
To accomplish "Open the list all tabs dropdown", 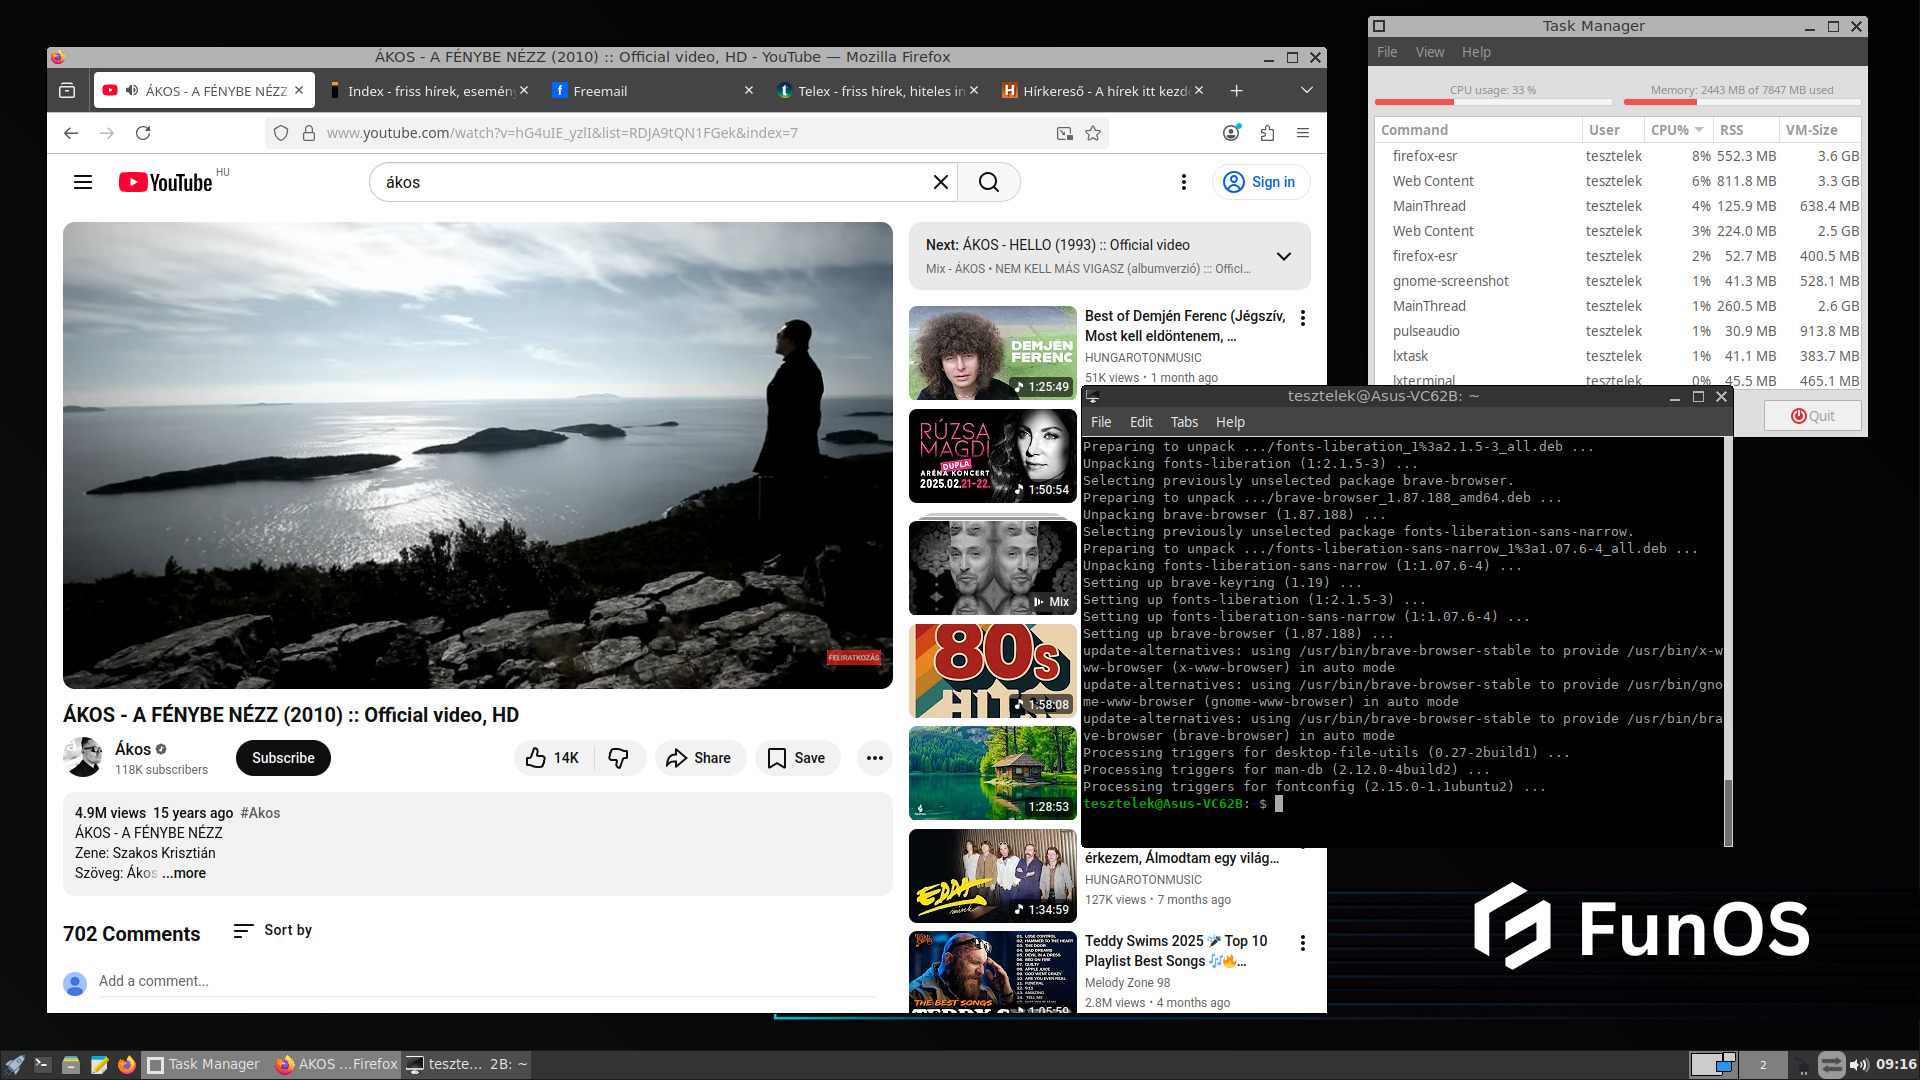I will (x=1306, y=91).
